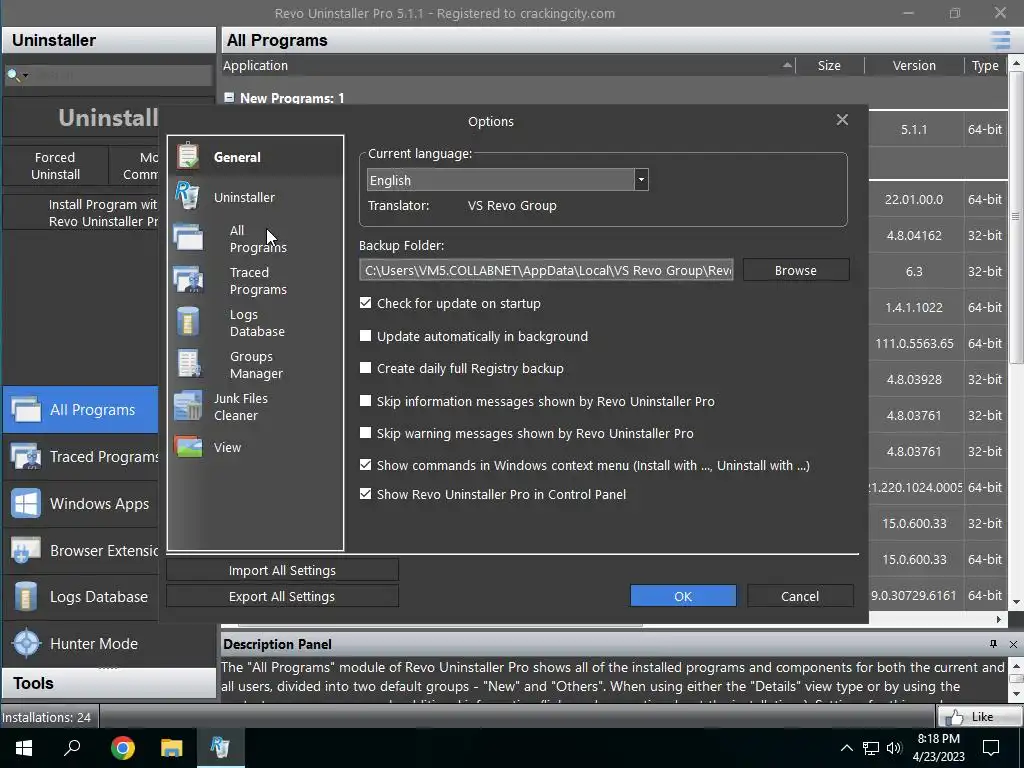Click Groups Manager icon in Options tree
The height and width of the screenshot is (768, 1024).
[189, 364]
